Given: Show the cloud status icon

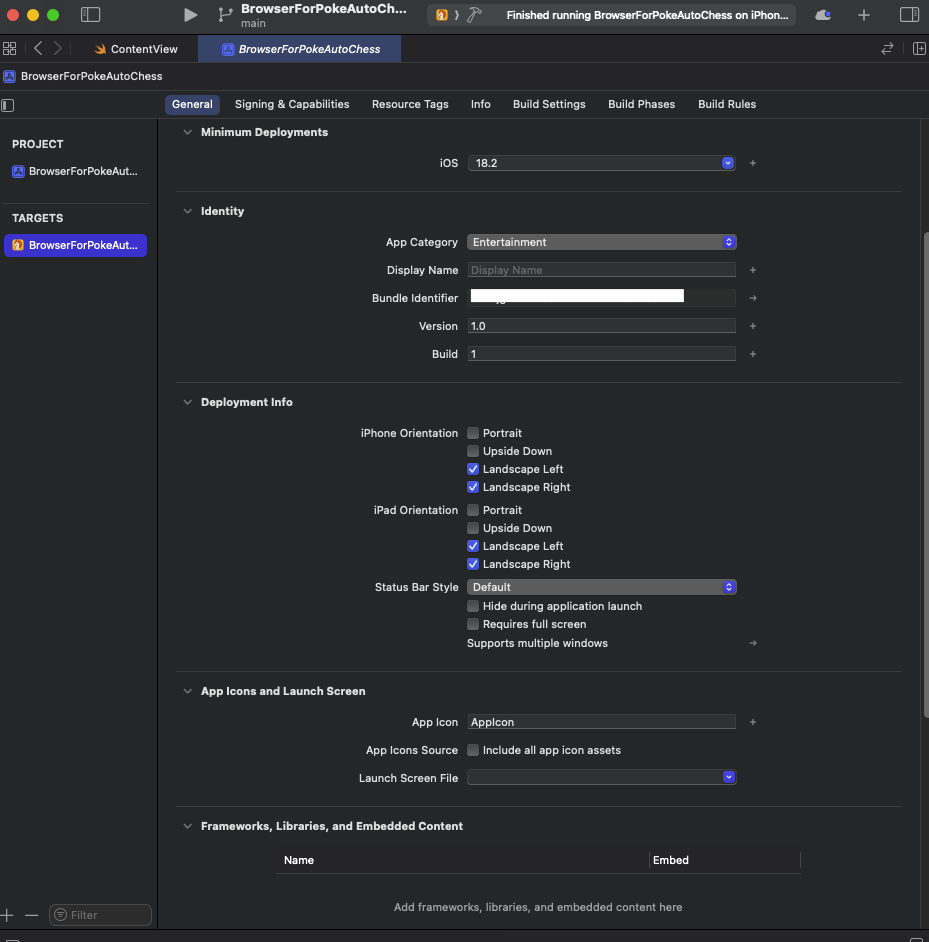Looking at the screenshot, I should 823,15.
